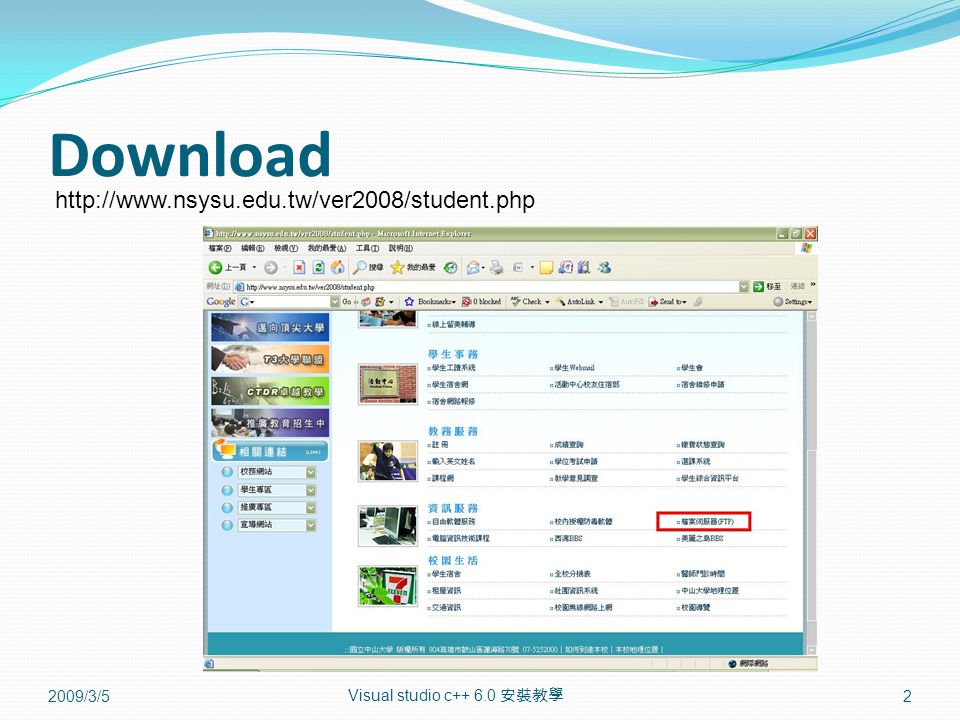Click in the Google toolbar search field
960x720 pixels.
tap(284, 302)
